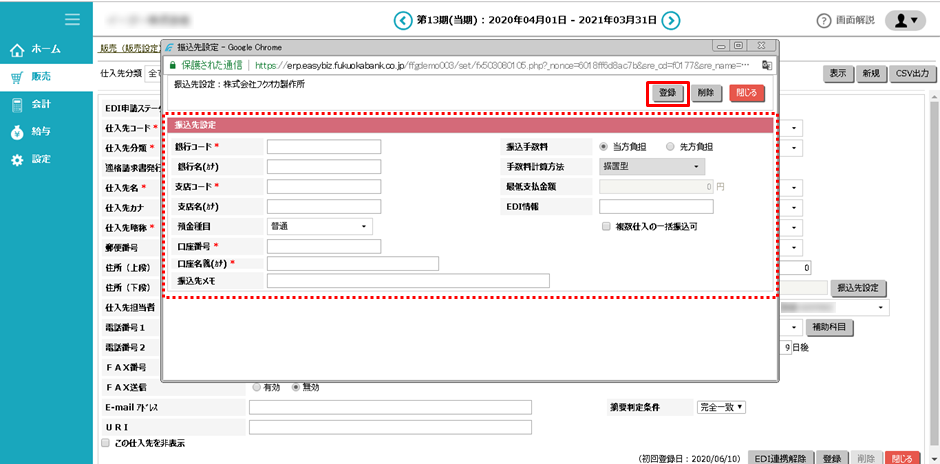Select the 先方負担 radio button
The width and height of the screenshot is (940, 464).
pos(670,146)
